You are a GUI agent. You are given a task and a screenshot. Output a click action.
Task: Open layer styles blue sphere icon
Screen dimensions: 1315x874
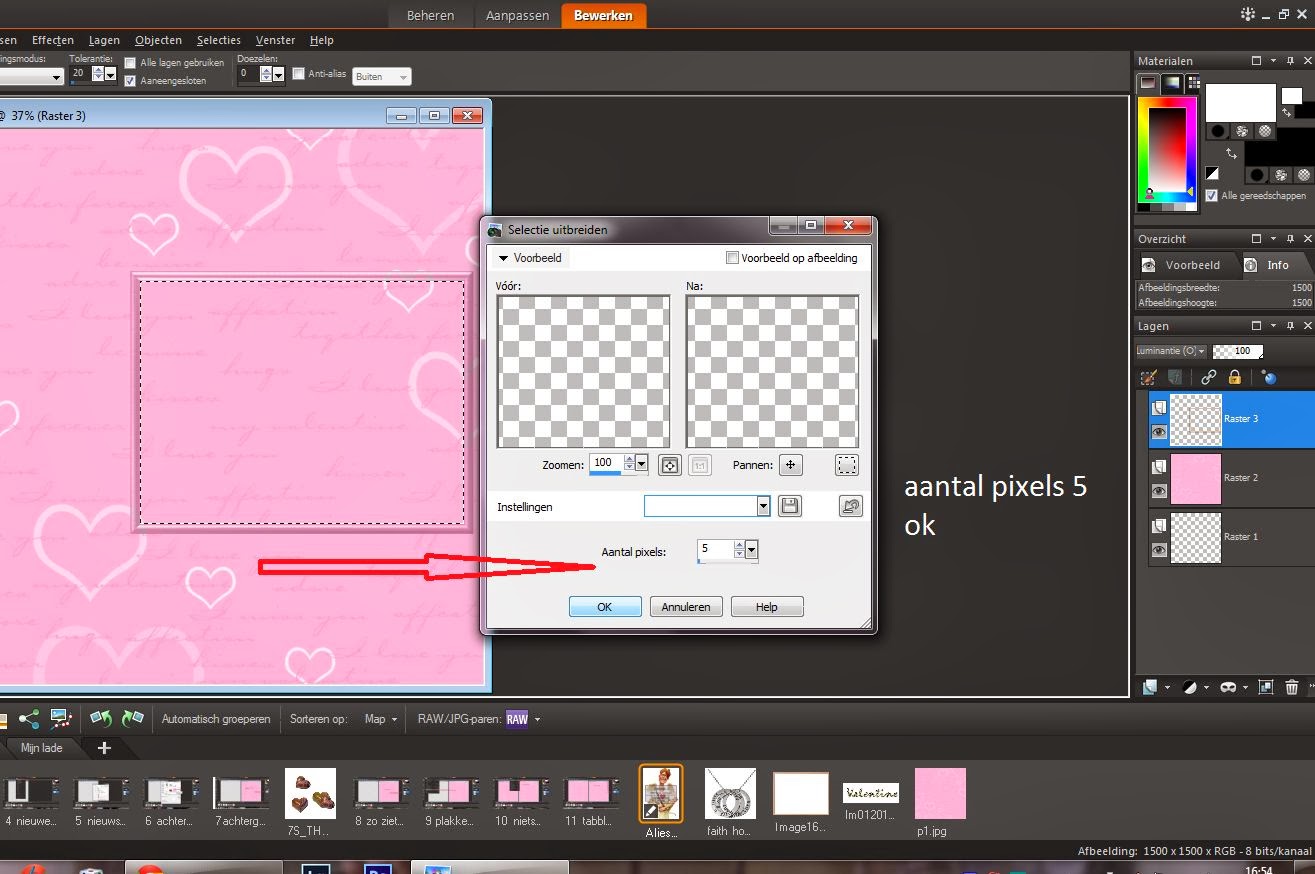1270,377
